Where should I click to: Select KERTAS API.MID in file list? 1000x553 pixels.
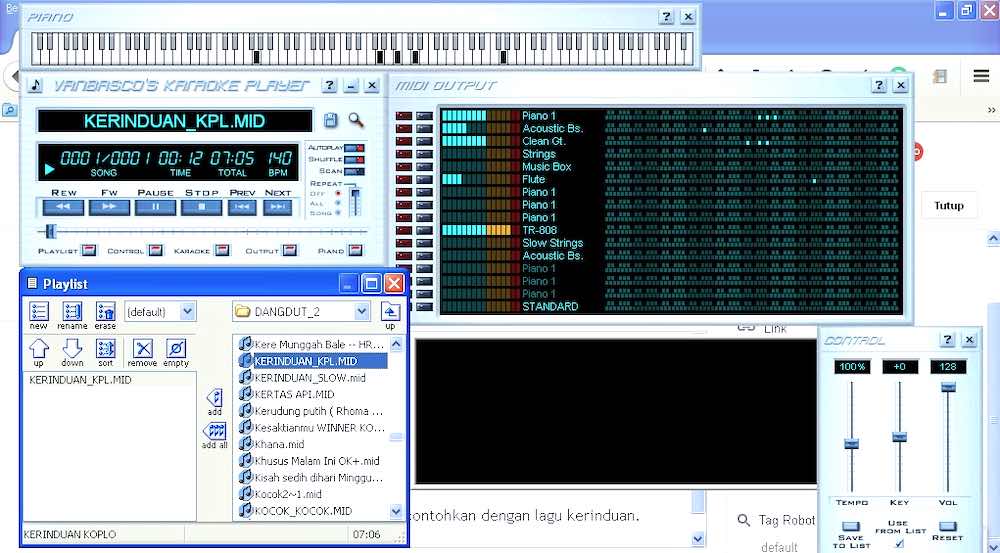pyautogui.click(x=294, y=394)
